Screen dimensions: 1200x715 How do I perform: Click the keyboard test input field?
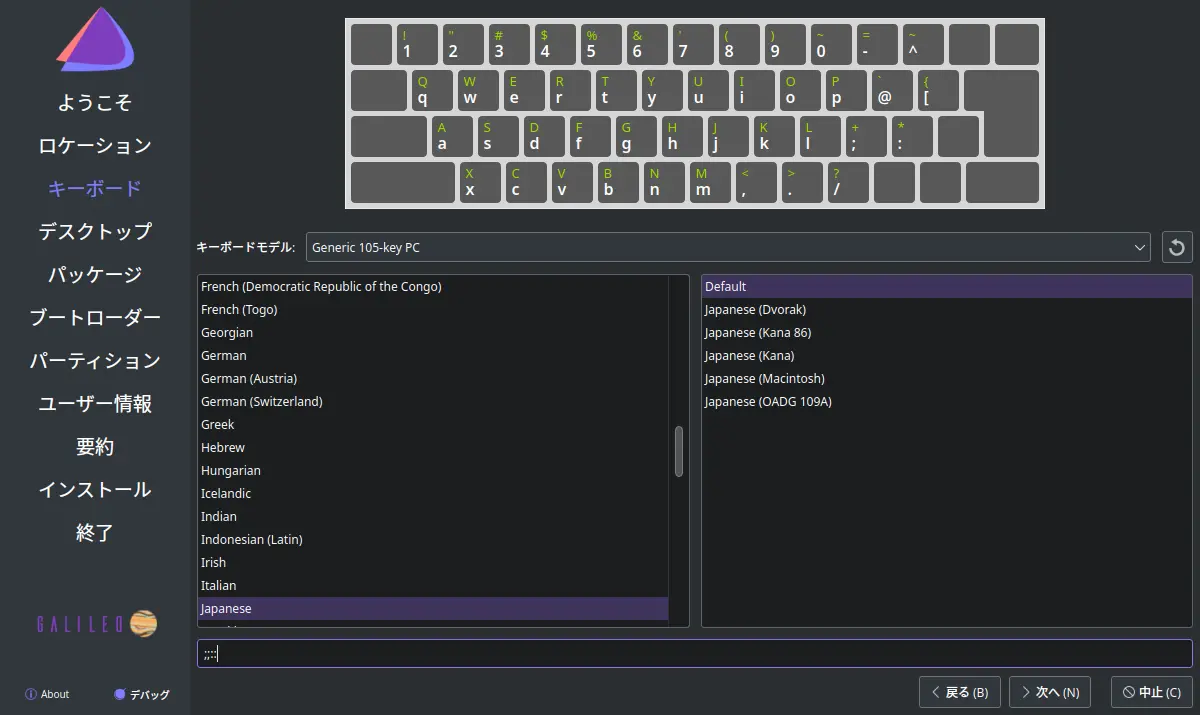[694, 654]
